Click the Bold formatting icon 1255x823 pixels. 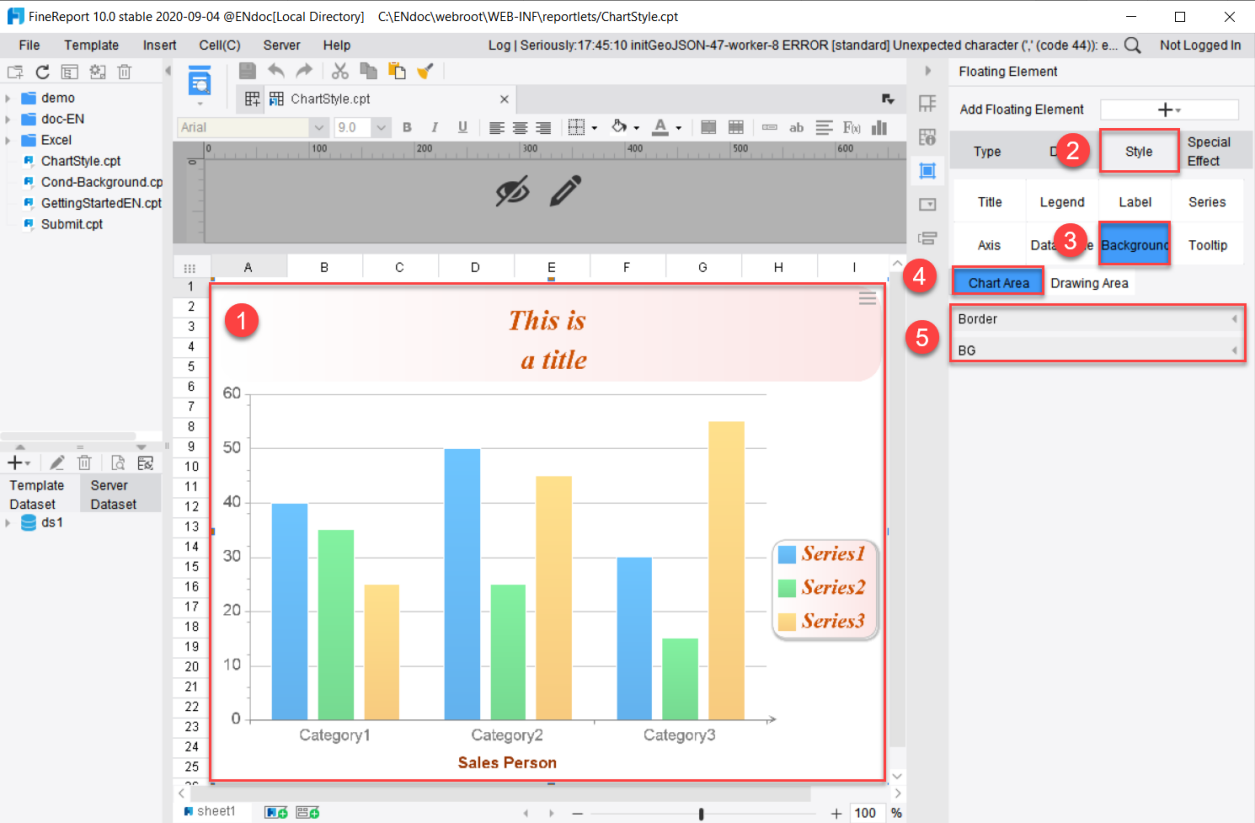coord(407,127)
